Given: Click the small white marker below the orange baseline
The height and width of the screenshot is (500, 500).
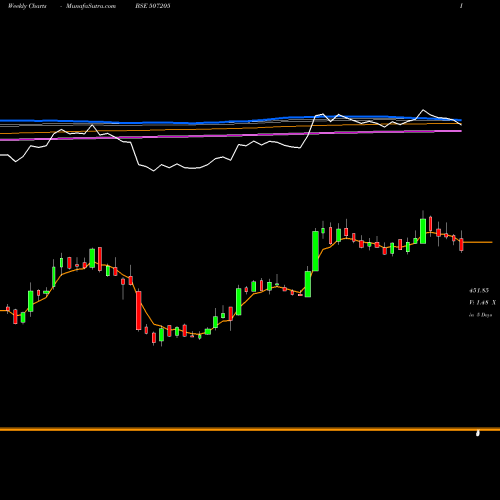Looking at the screenshot, I should (478, 433).
